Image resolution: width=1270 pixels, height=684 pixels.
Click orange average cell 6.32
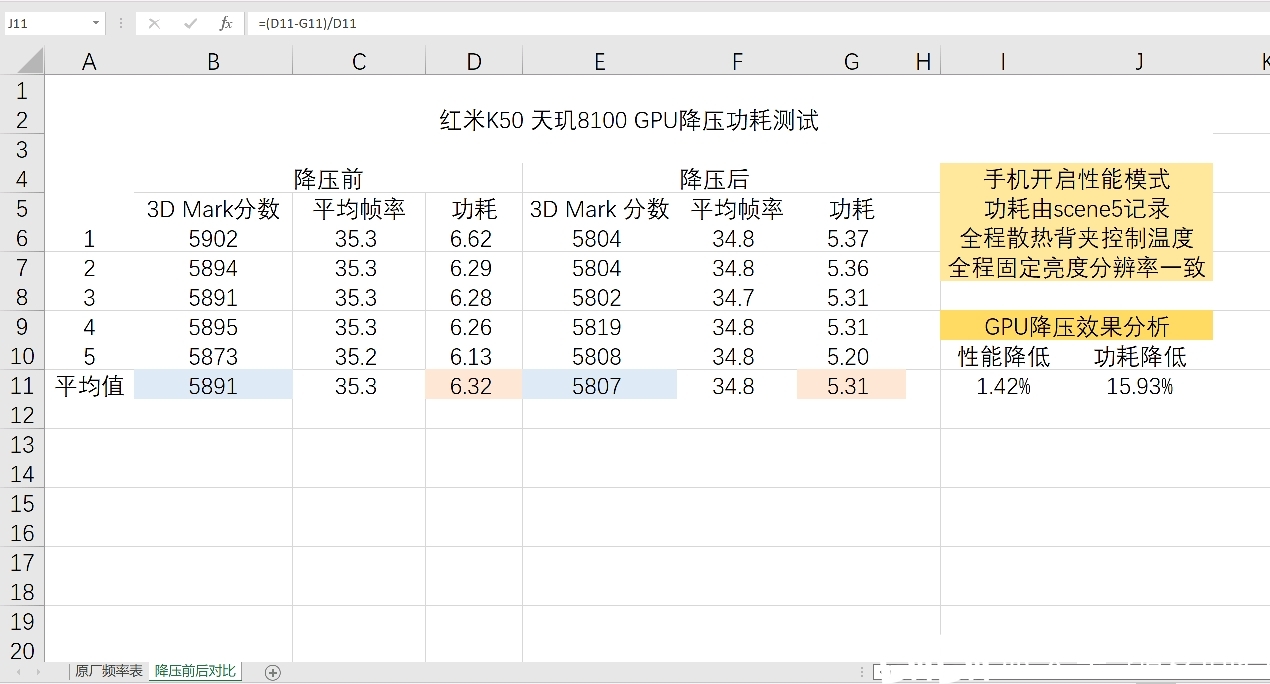pos(474,385)
